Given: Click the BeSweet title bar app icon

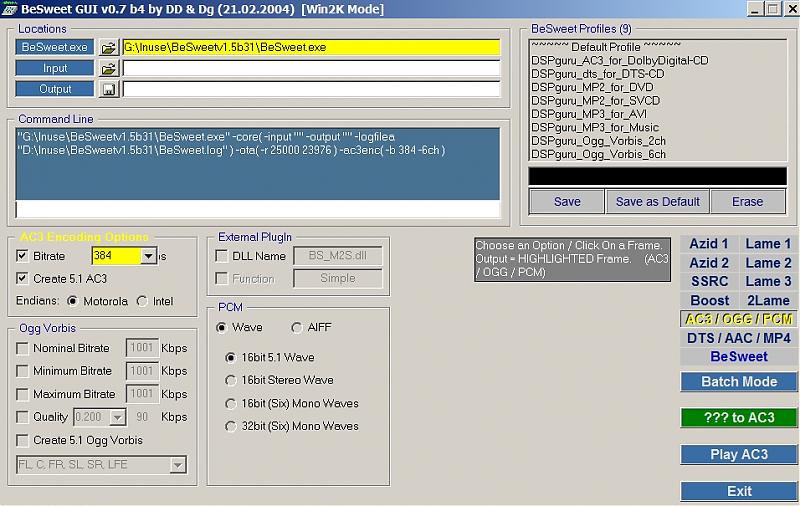Looking at the screenshot, I should click(x=10, y=9).
